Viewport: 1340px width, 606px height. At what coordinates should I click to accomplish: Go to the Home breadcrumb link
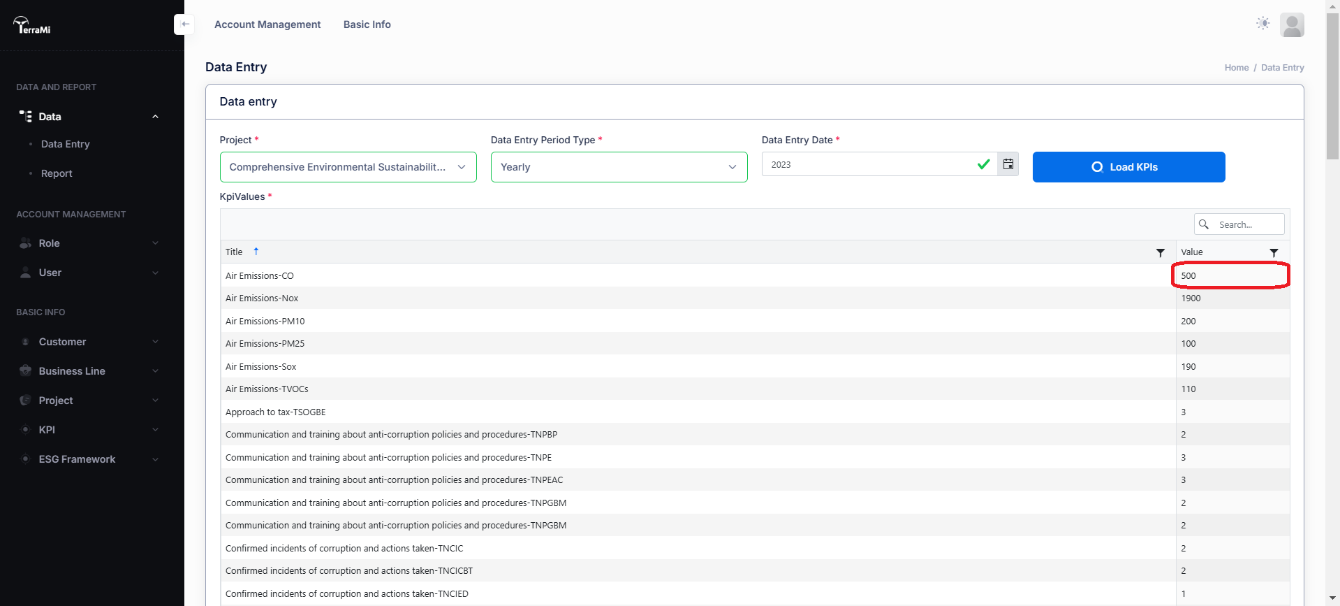(x=1236, y=68)
